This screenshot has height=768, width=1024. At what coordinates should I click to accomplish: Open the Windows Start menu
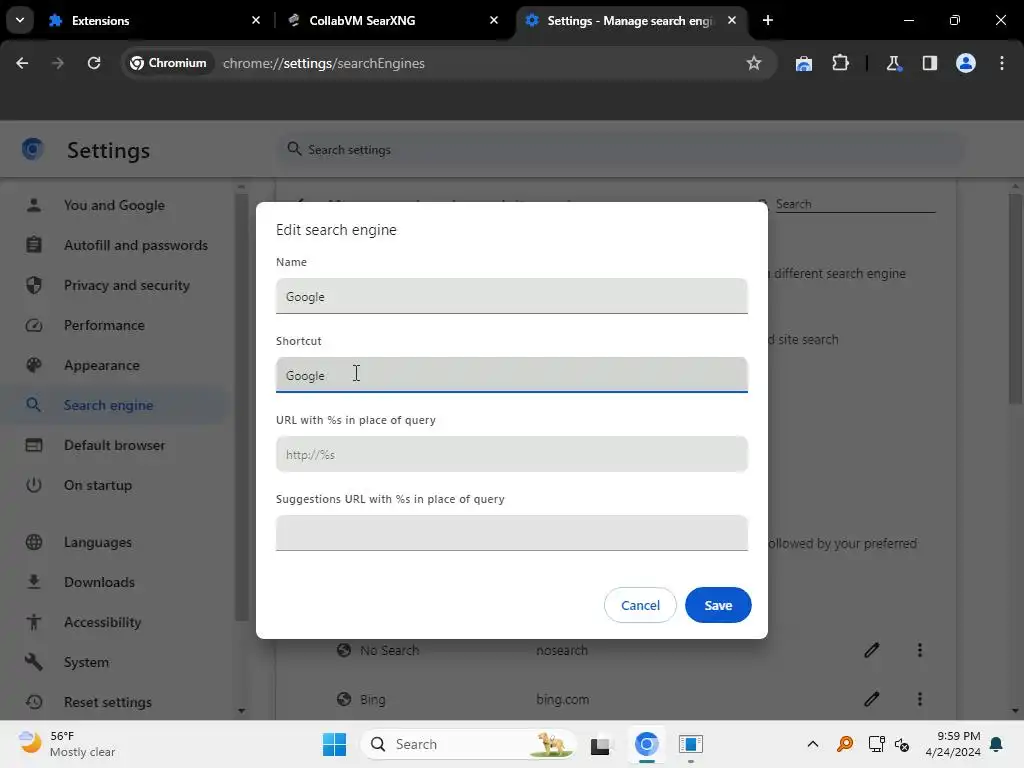coord(334,744)
